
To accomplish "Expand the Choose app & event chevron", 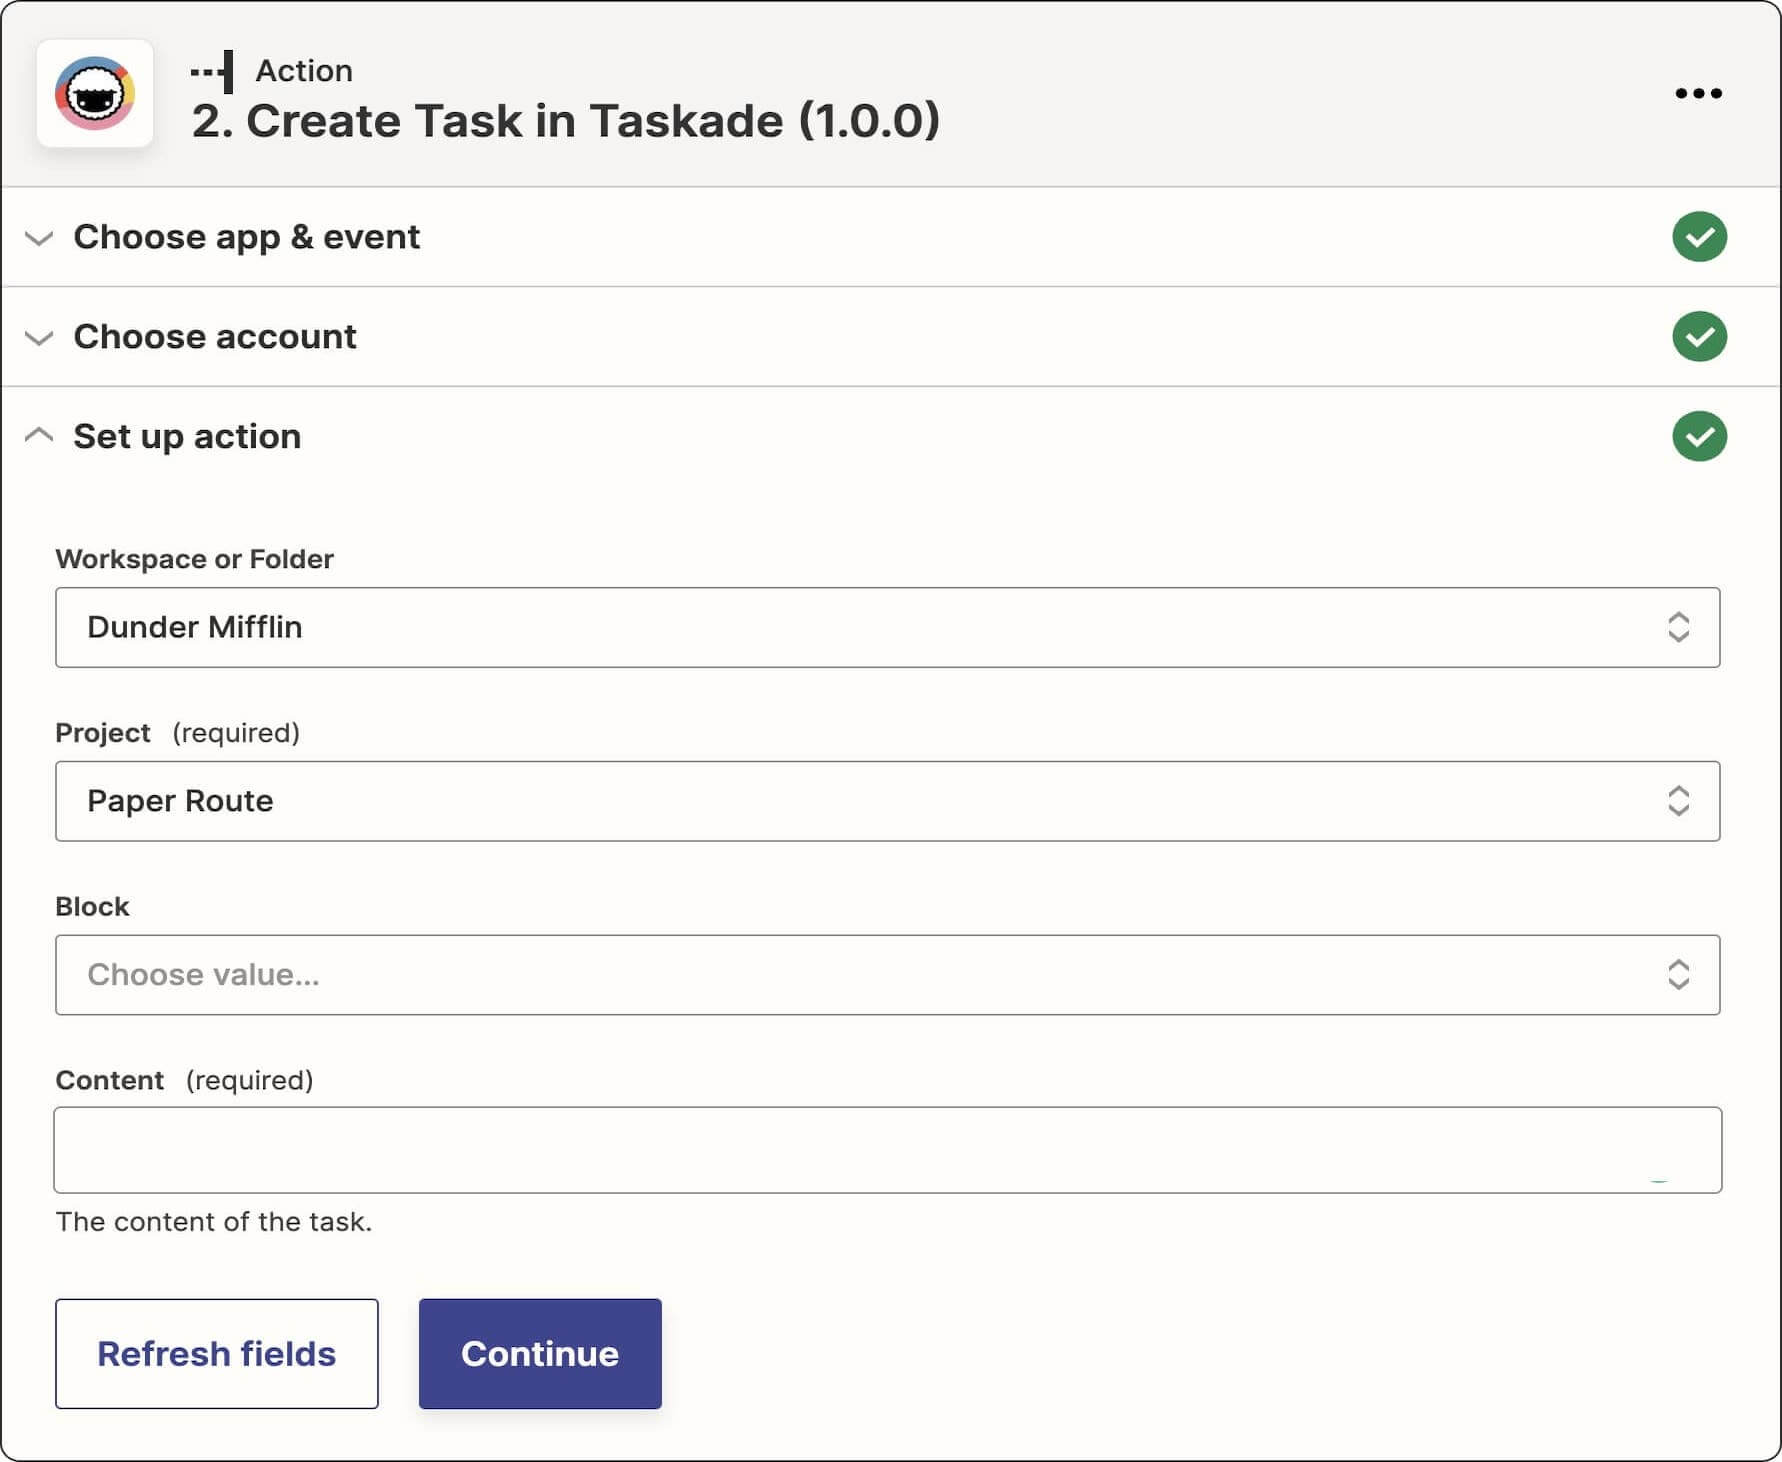I will coord(39,238).
